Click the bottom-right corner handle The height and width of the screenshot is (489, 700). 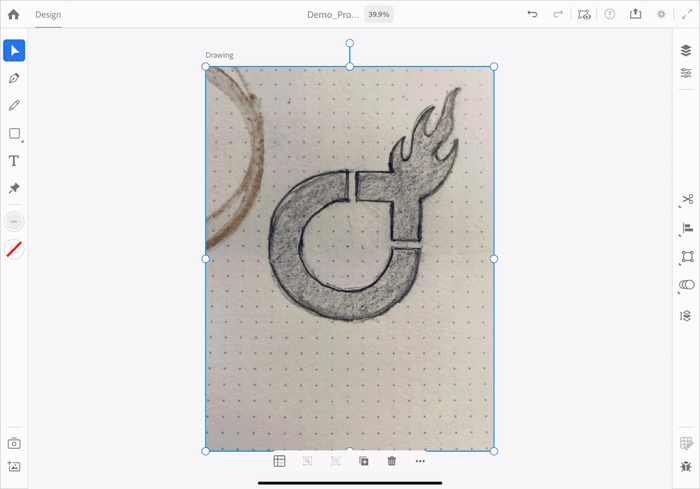click(x=494, y=451)
